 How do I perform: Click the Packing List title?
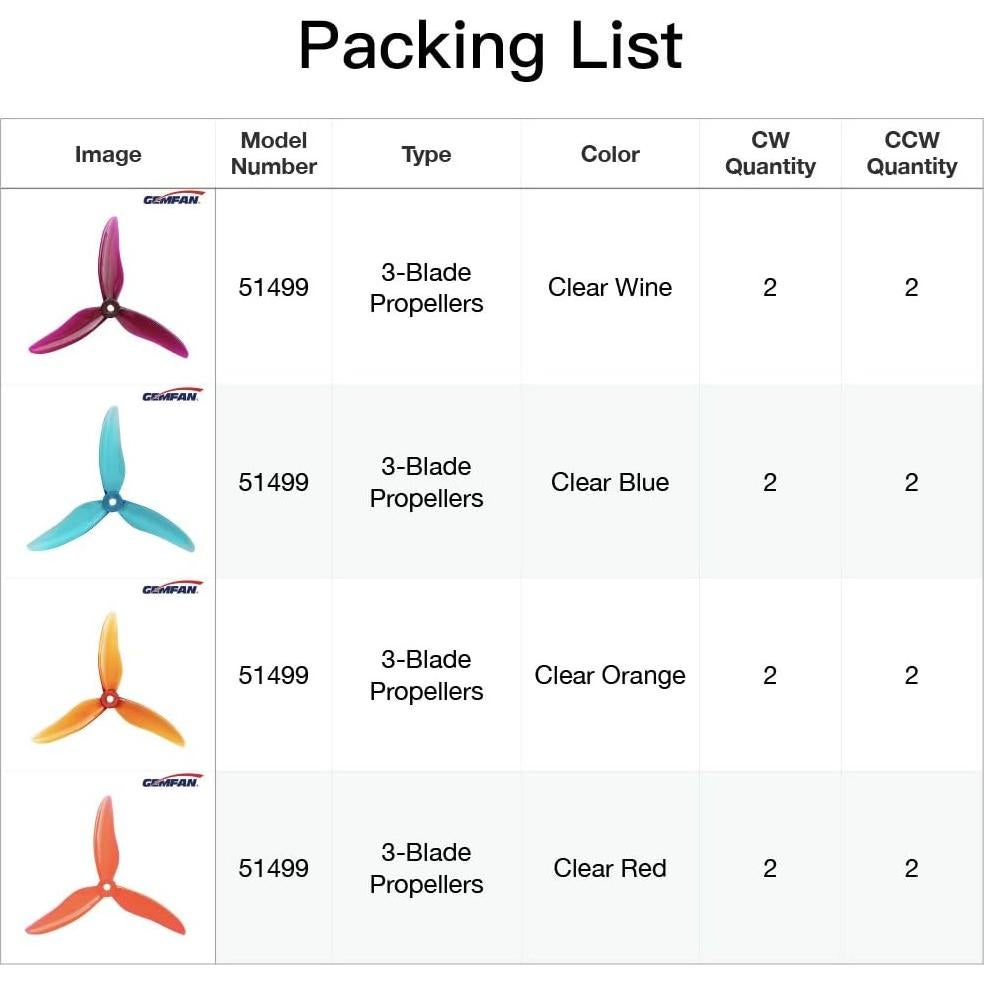490,46
